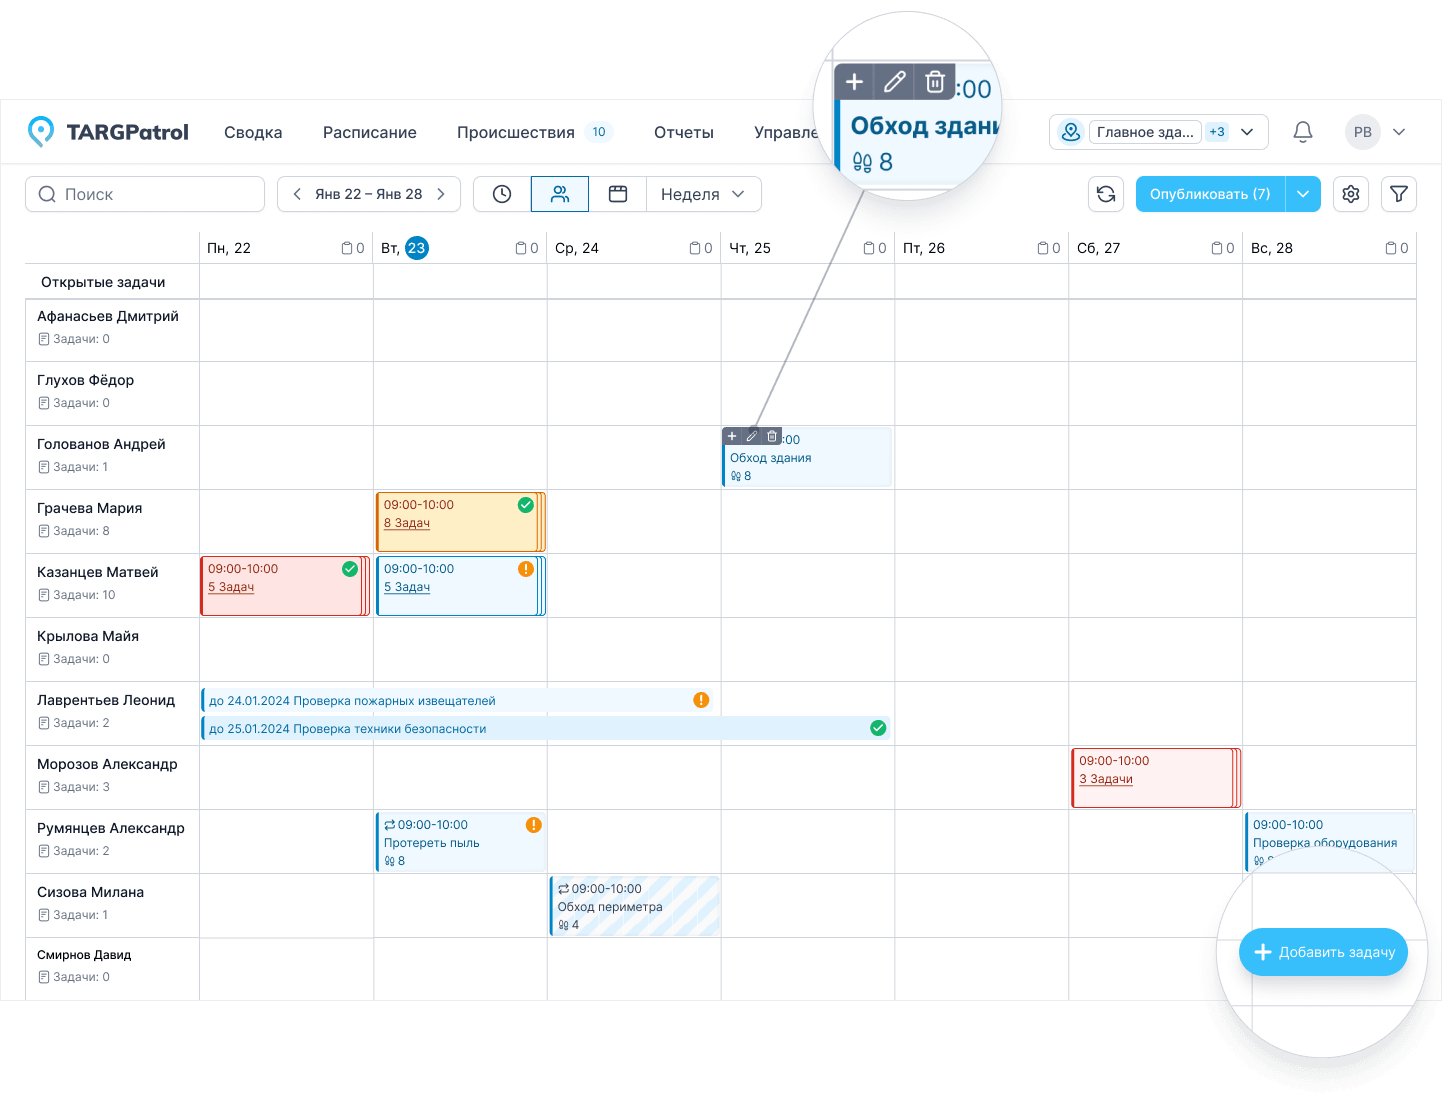Select the Протереть пыль task card
The height and width of the screenshot is (1099, 1449).
point(461,842)
